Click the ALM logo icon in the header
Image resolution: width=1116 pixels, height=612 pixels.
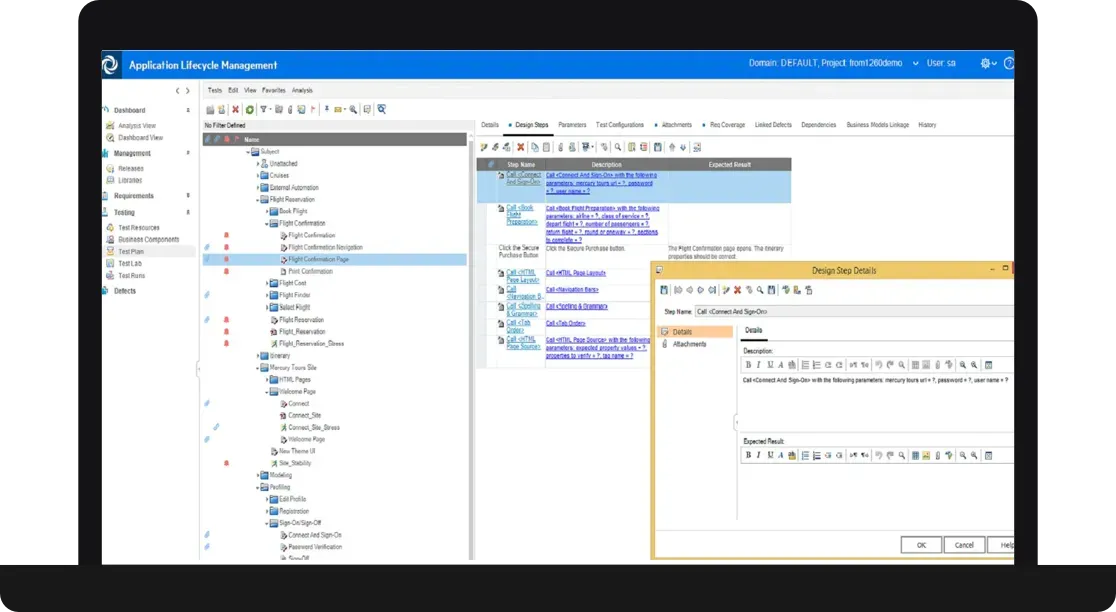click(x=110, y=65)
